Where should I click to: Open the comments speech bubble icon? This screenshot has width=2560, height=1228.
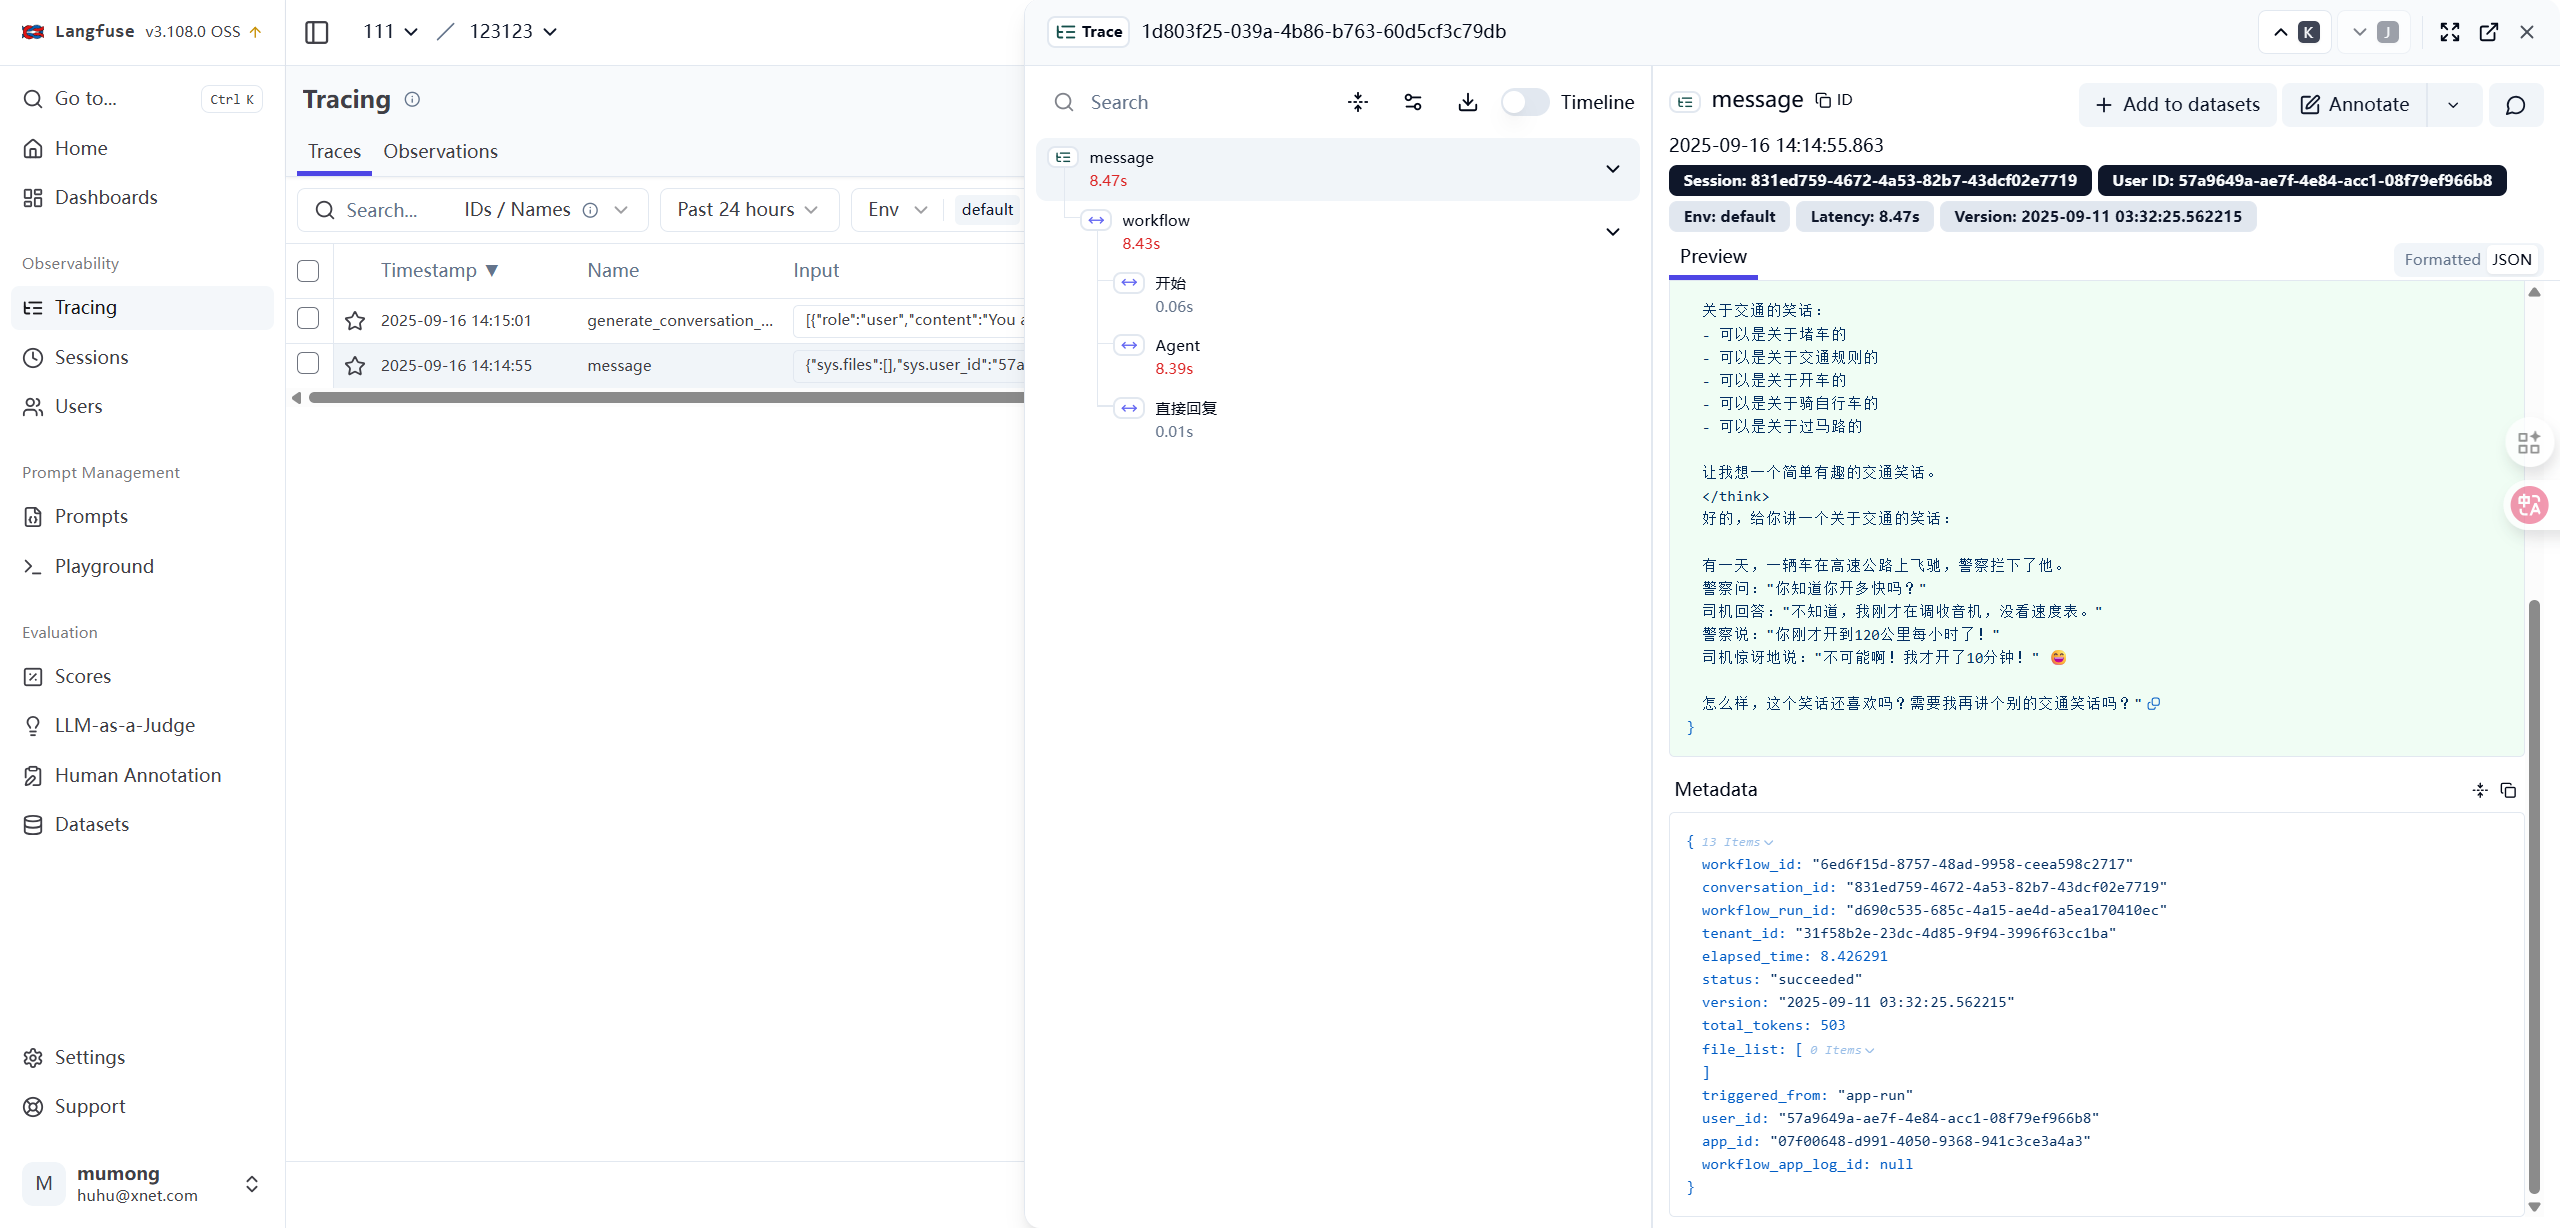click(x=2515, y=105)
